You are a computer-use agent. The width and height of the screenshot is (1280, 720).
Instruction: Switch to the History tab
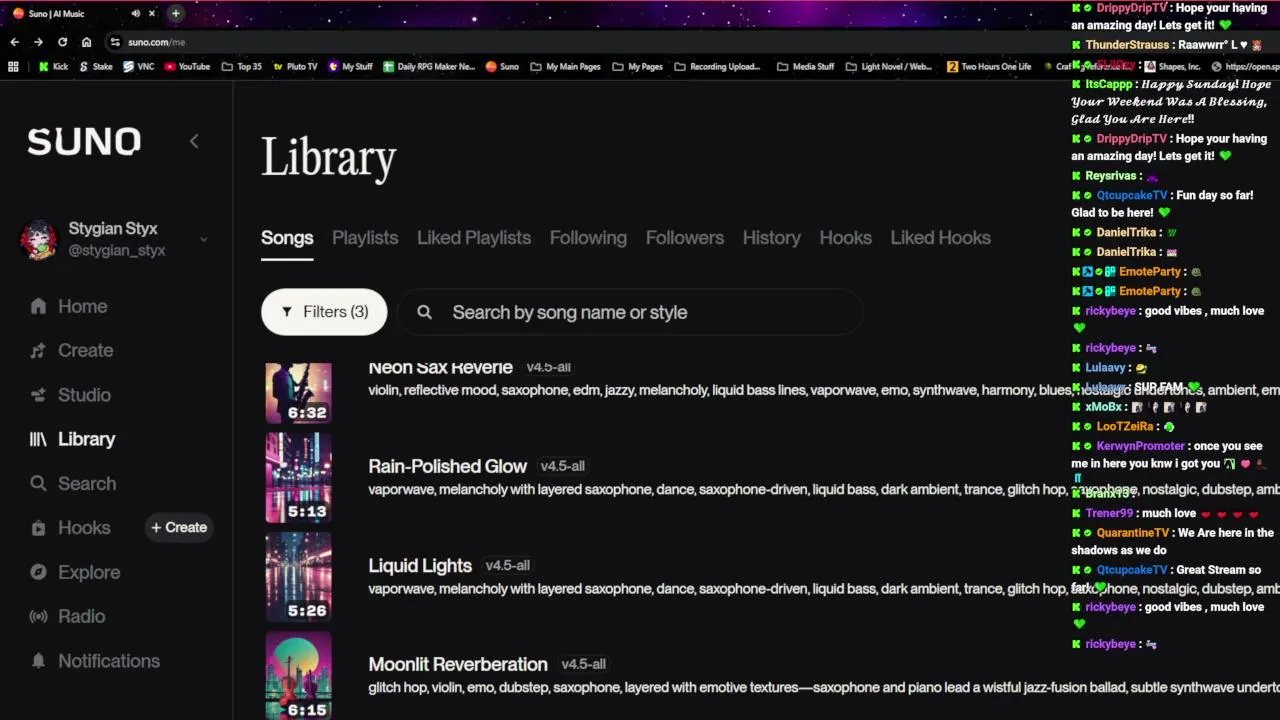[x=771, y=238]
